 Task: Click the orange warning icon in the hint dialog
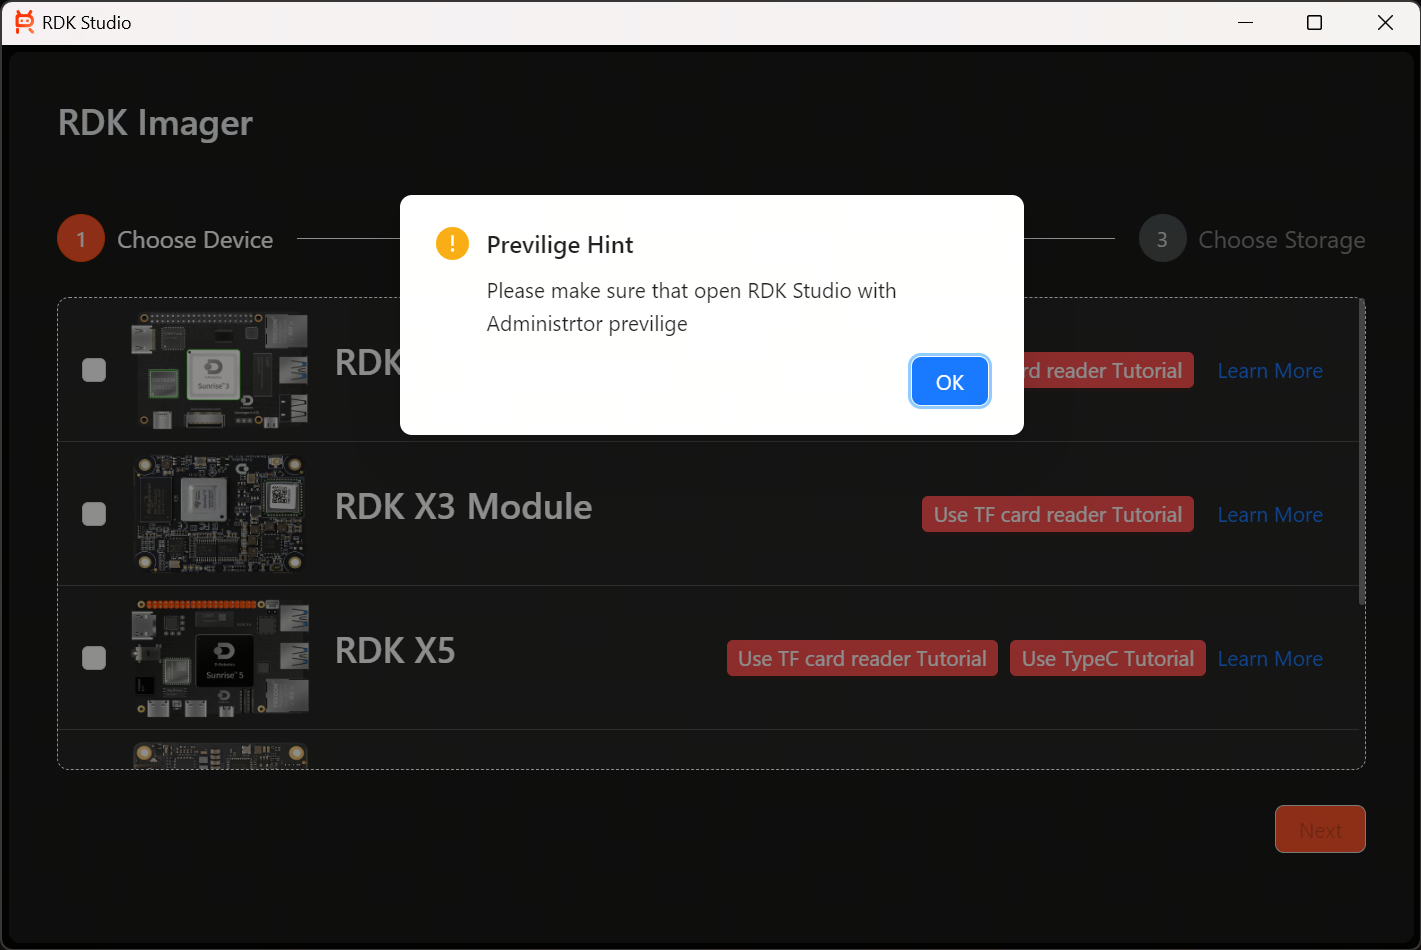pos(452,243)
